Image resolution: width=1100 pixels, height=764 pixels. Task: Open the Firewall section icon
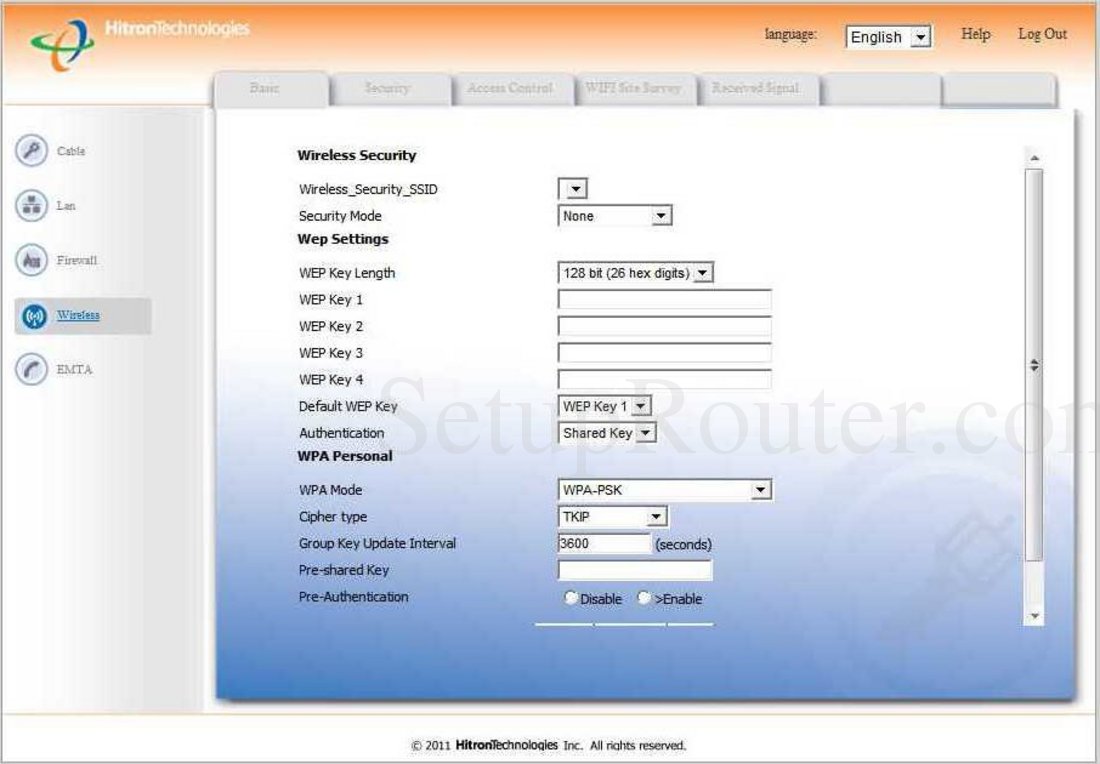coord(31,261)
